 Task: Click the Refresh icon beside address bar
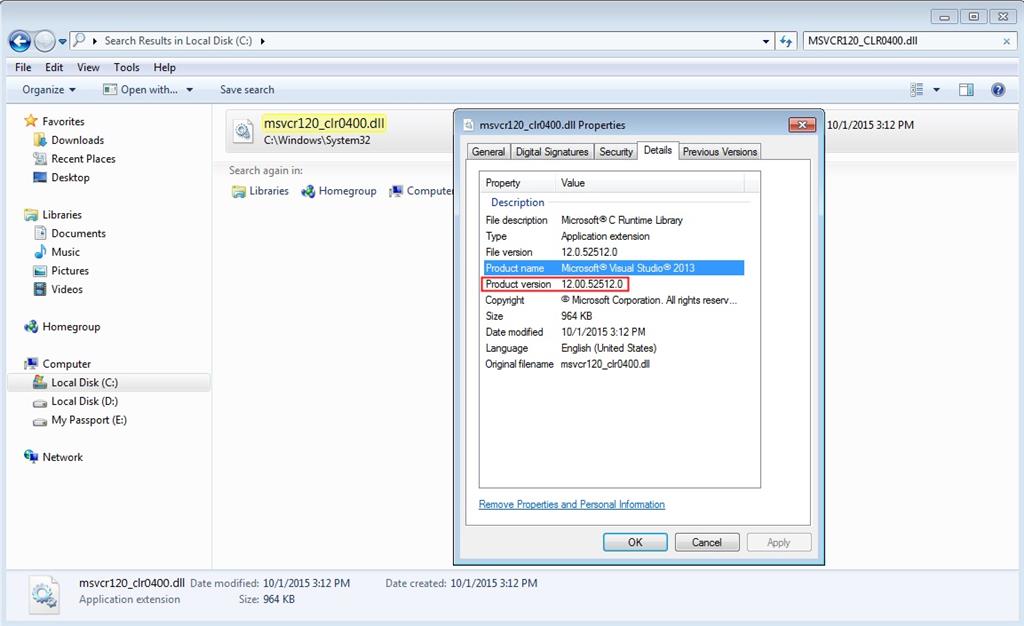[786, 41]
